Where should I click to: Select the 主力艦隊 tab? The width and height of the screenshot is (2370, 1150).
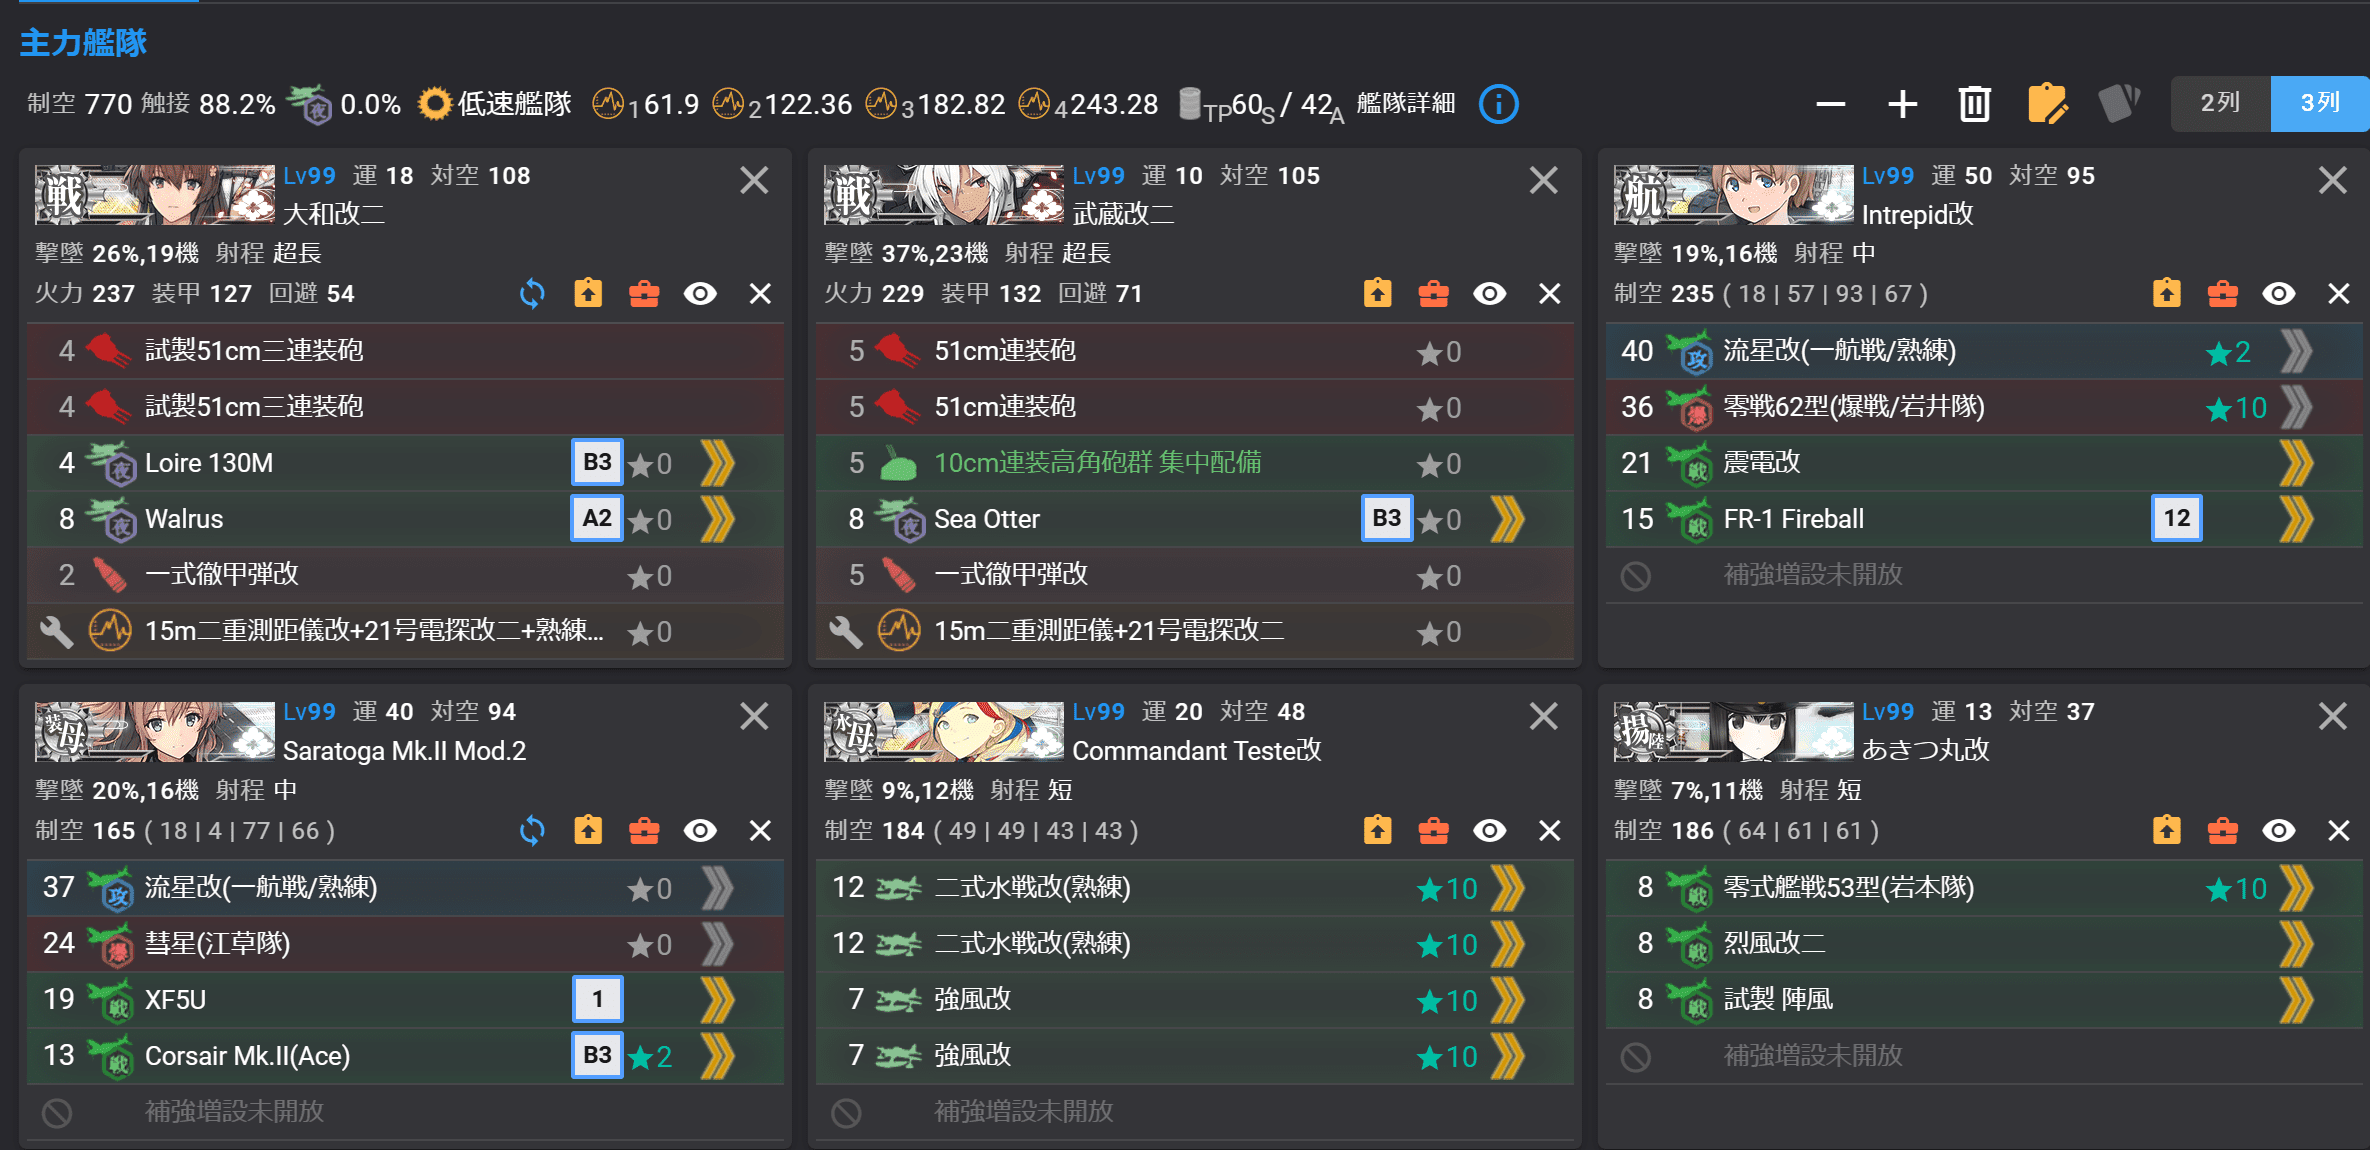[84, 42]
